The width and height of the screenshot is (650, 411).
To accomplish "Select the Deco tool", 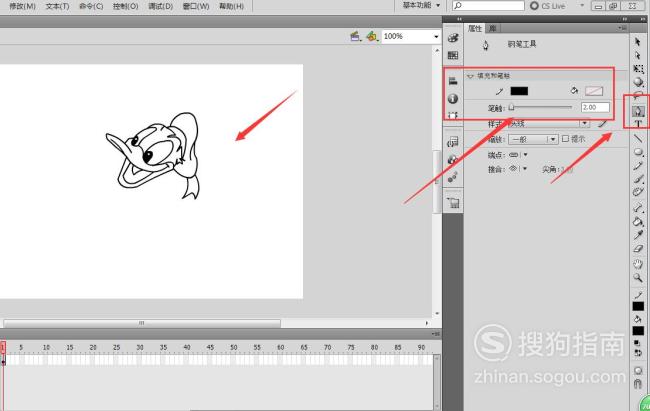I will tap(638, 192).
